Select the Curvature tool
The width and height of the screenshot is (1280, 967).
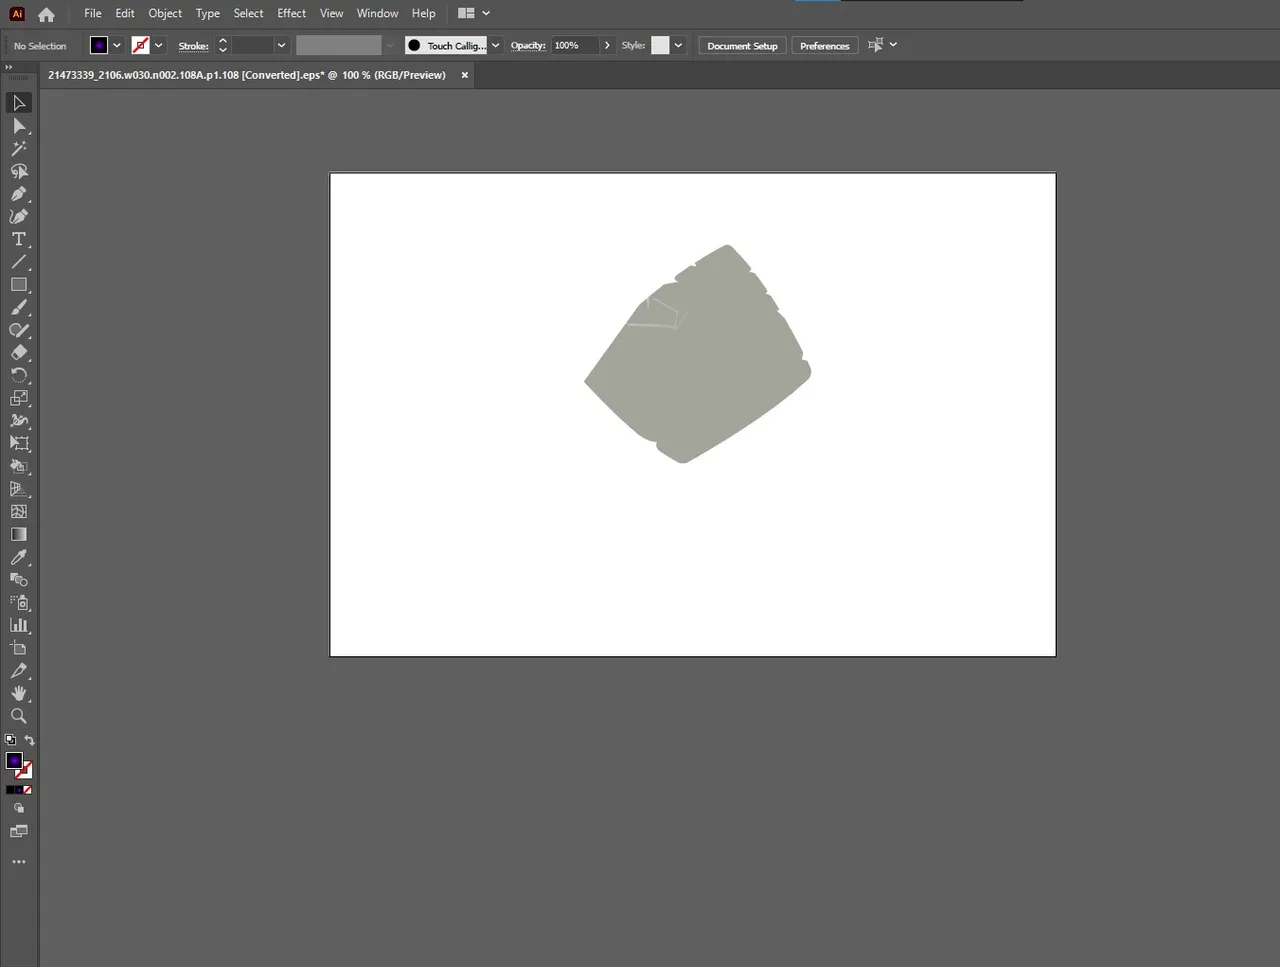19,217
